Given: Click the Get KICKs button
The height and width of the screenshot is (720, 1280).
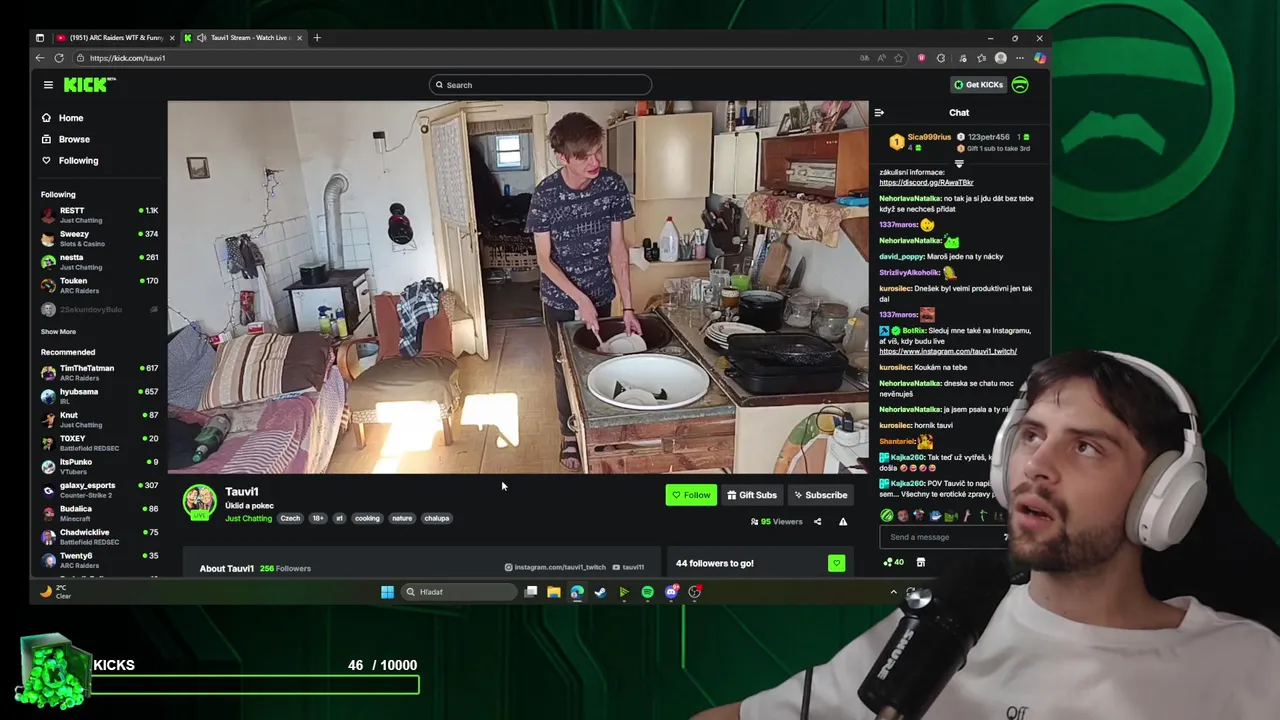Looking at the screenshot, I should coord(978,85).
